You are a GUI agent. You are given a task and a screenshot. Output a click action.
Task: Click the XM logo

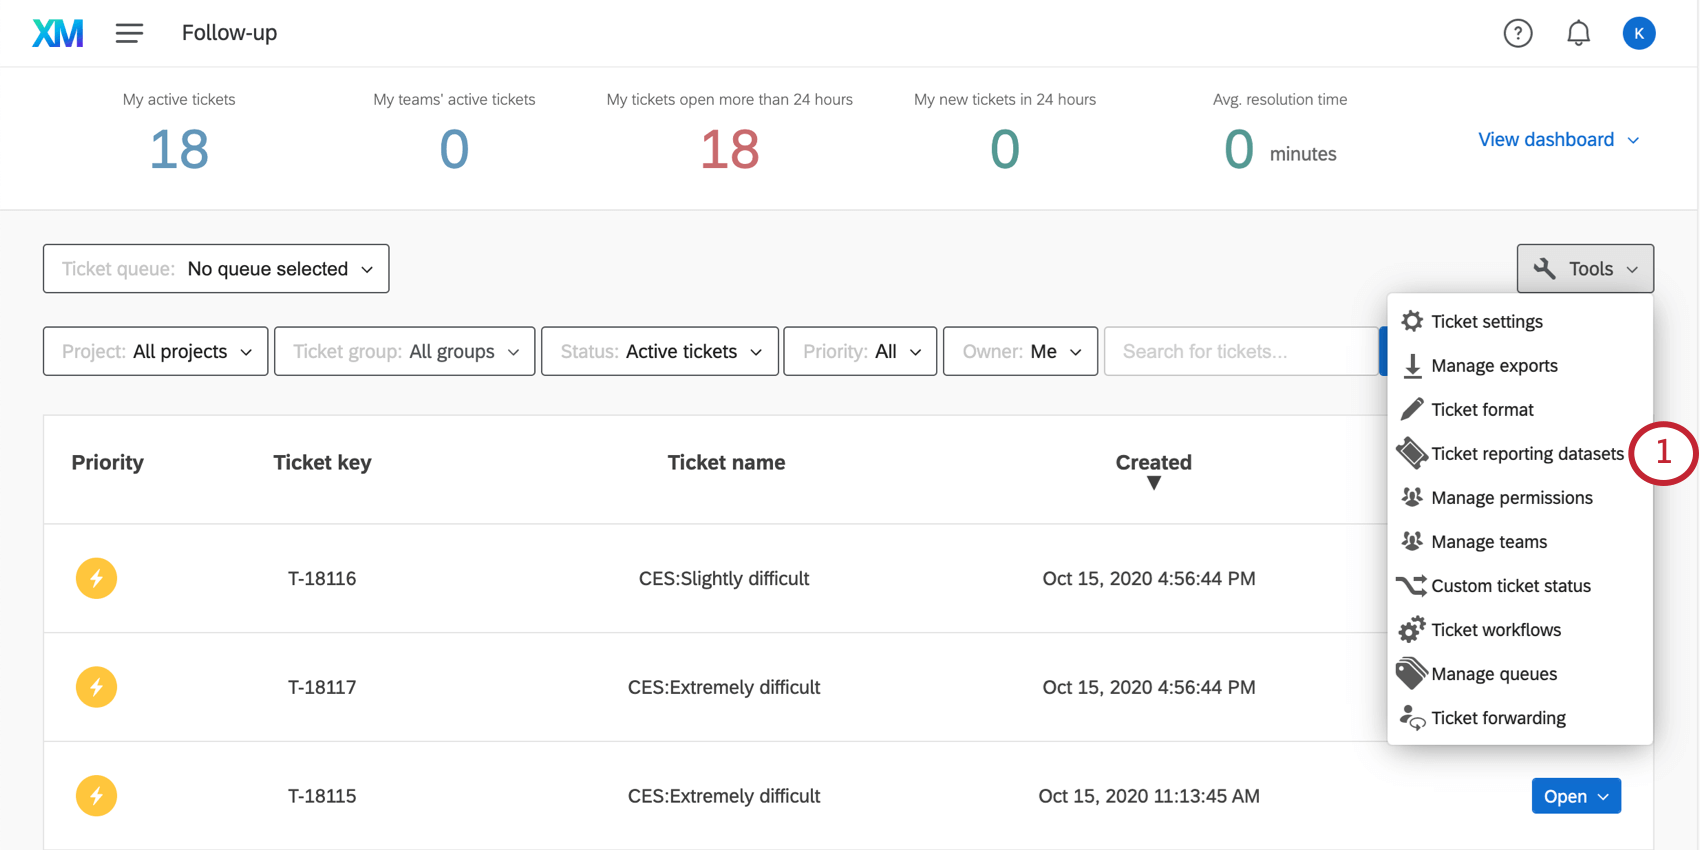pyautogui.click(x=58, y=33)
